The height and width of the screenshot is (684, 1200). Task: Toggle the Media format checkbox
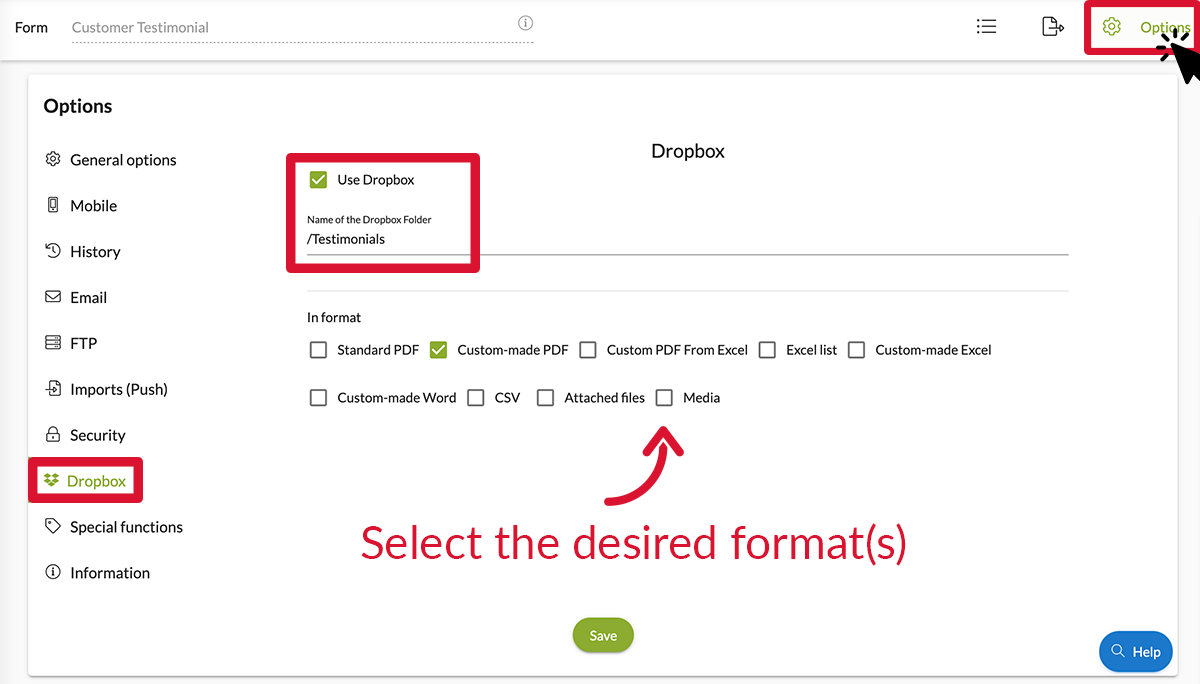pyautogui.click(x=664, y=398)
